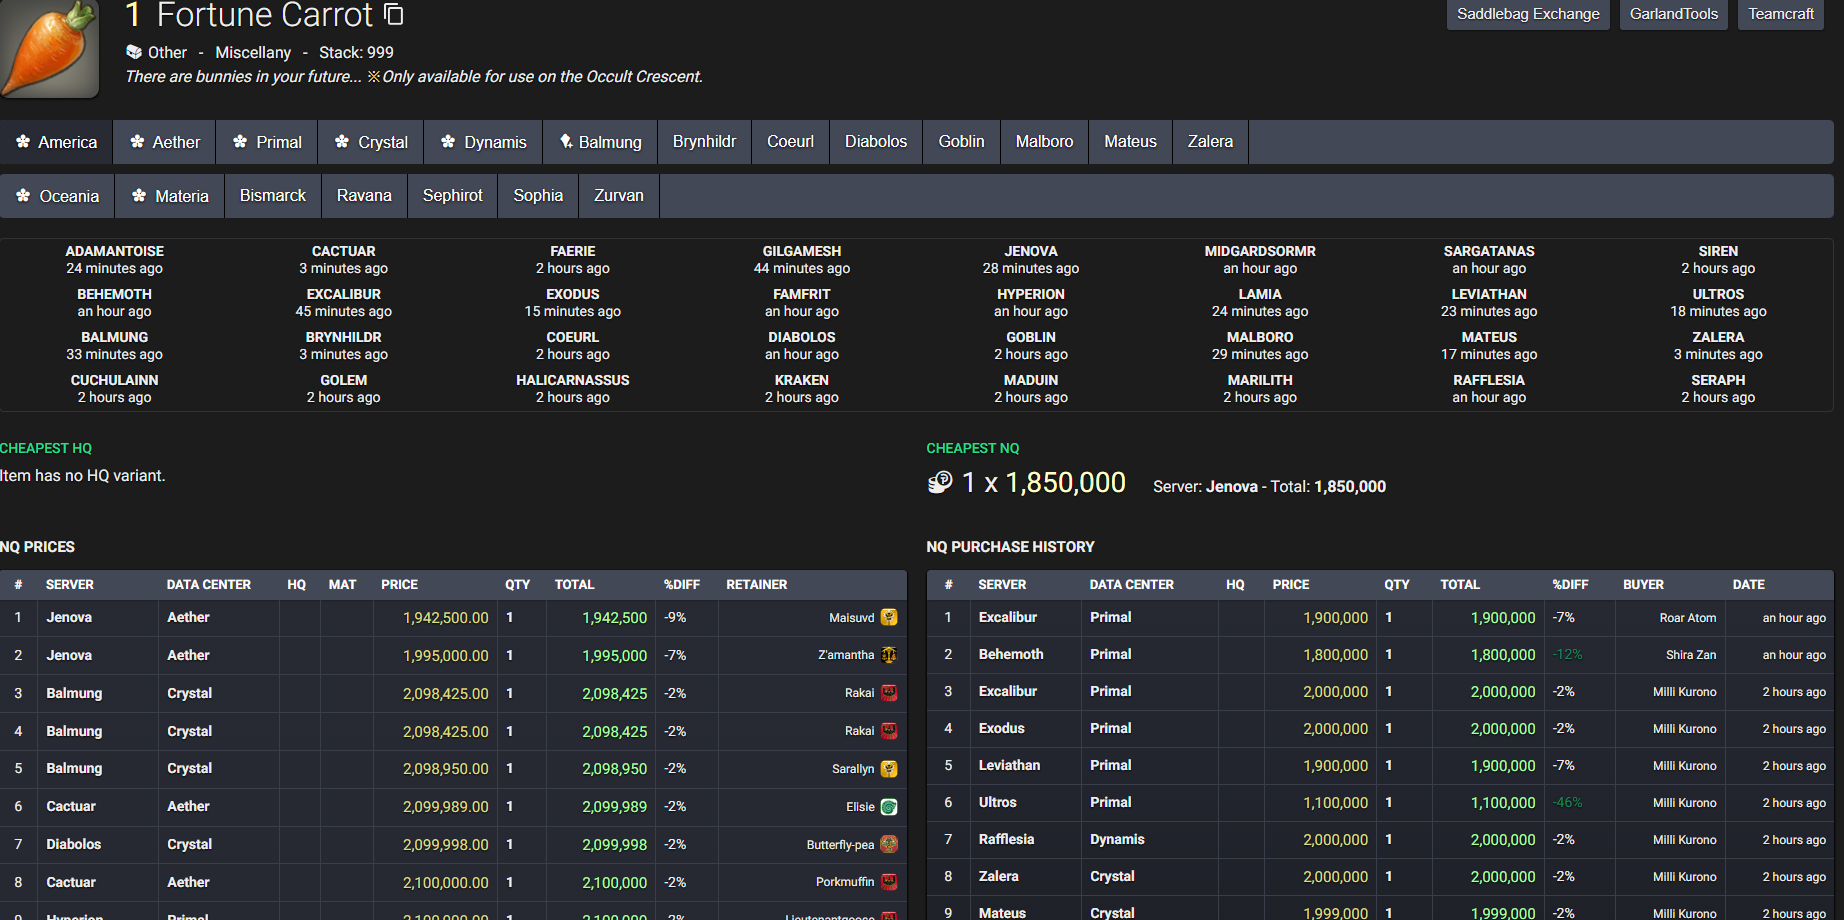Image resolution: width=1844 pixels, height=920 pixels.
Task: Select the Balmung home world tab
Action: [600, 142]
